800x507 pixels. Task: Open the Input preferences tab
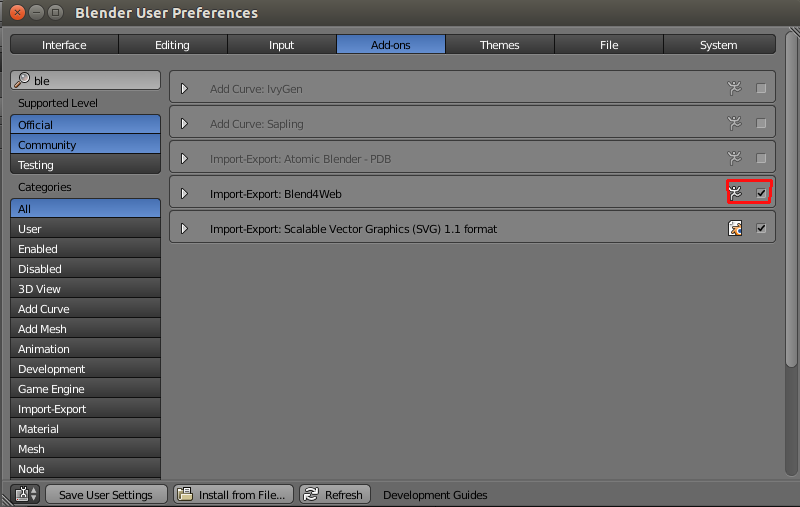pyautogui.click(x=282, y=45)
